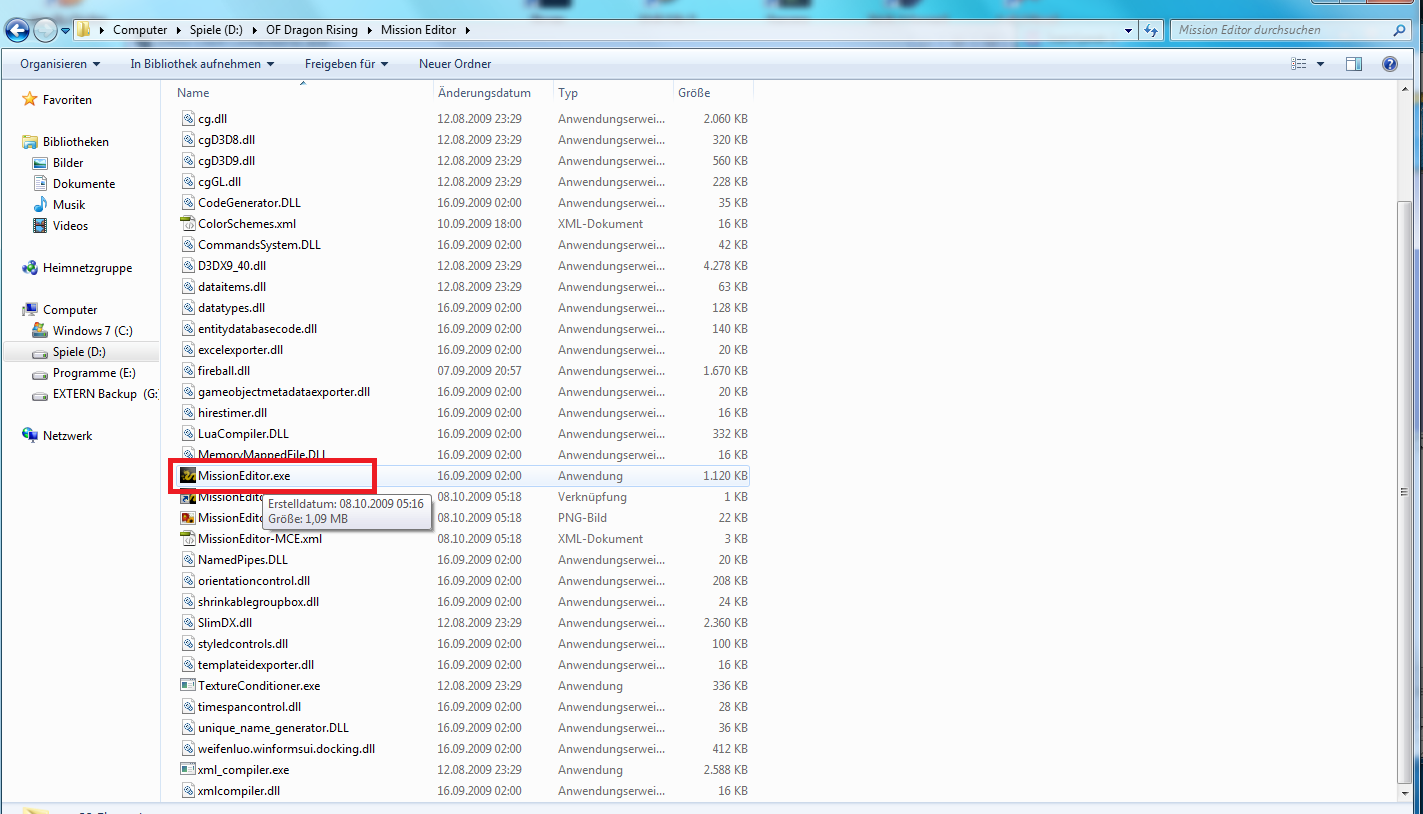Toggle the preview pane icon

click(1354, 64)
